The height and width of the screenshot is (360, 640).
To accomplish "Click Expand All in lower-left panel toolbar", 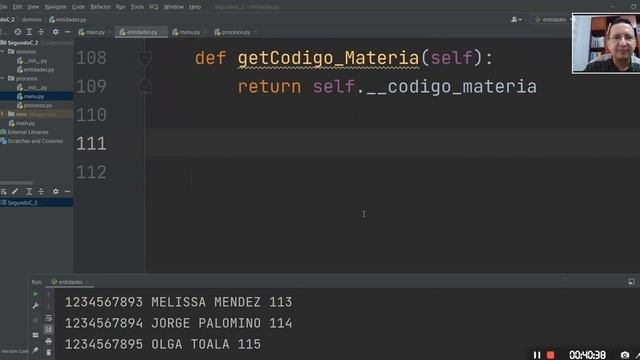I will (29, 191).
